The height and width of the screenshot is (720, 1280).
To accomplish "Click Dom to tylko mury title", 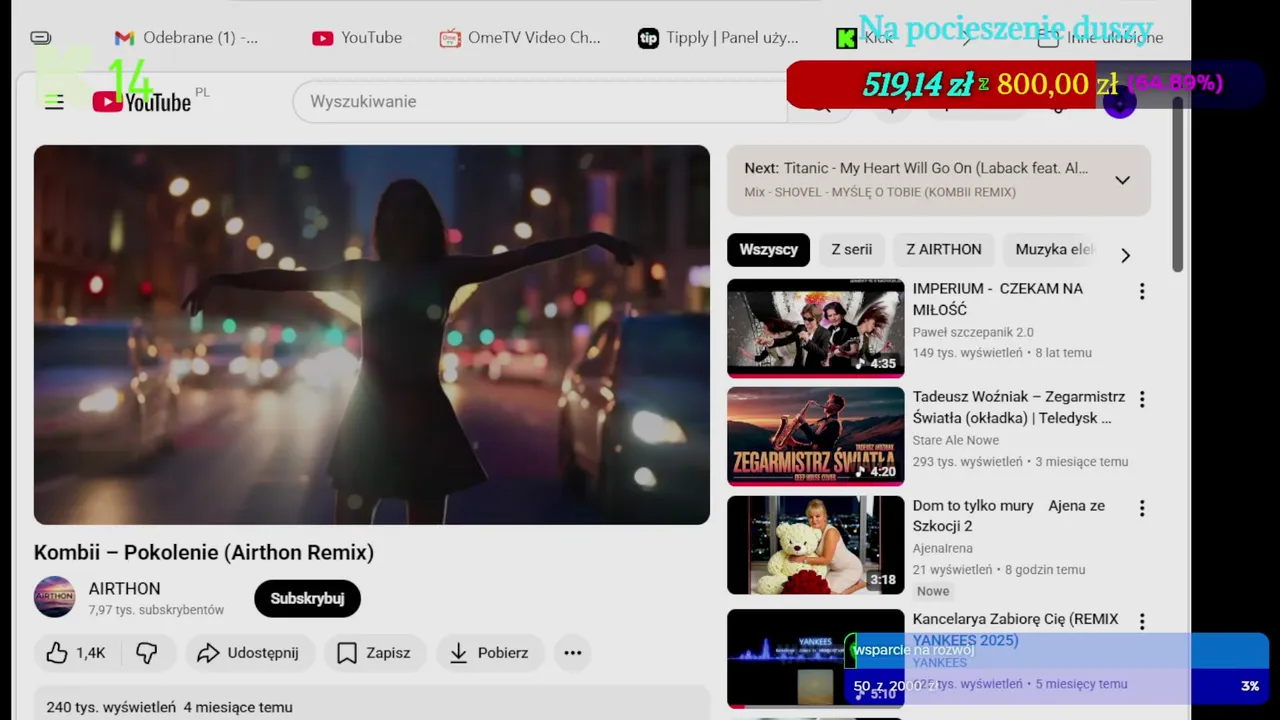I will (x=1008, y=516).
